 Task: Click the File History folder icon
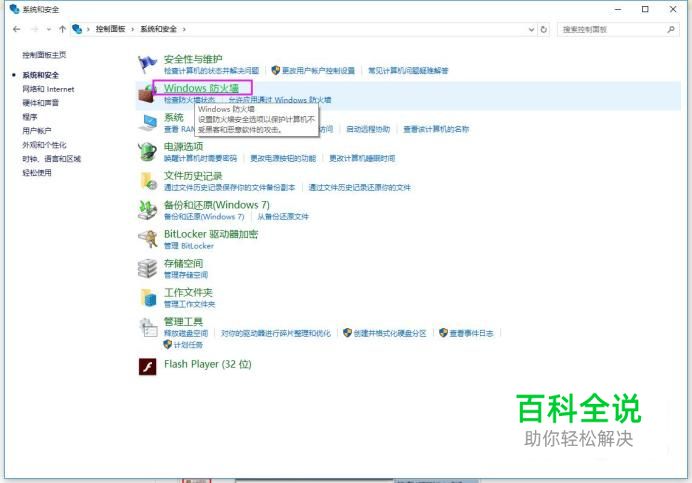[148, 181]
